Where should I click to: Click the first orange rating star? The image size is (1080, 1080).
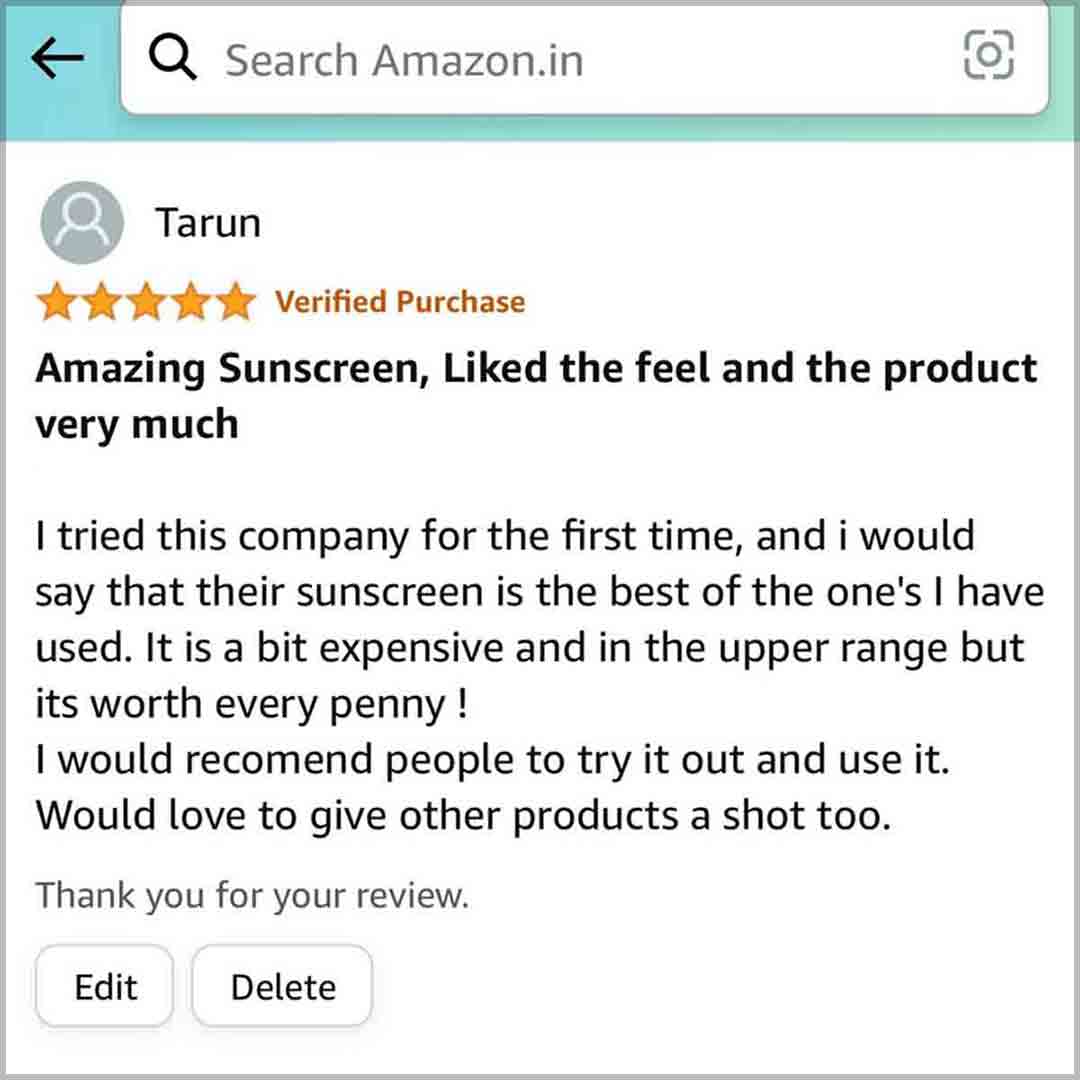[x=56, y=302]
